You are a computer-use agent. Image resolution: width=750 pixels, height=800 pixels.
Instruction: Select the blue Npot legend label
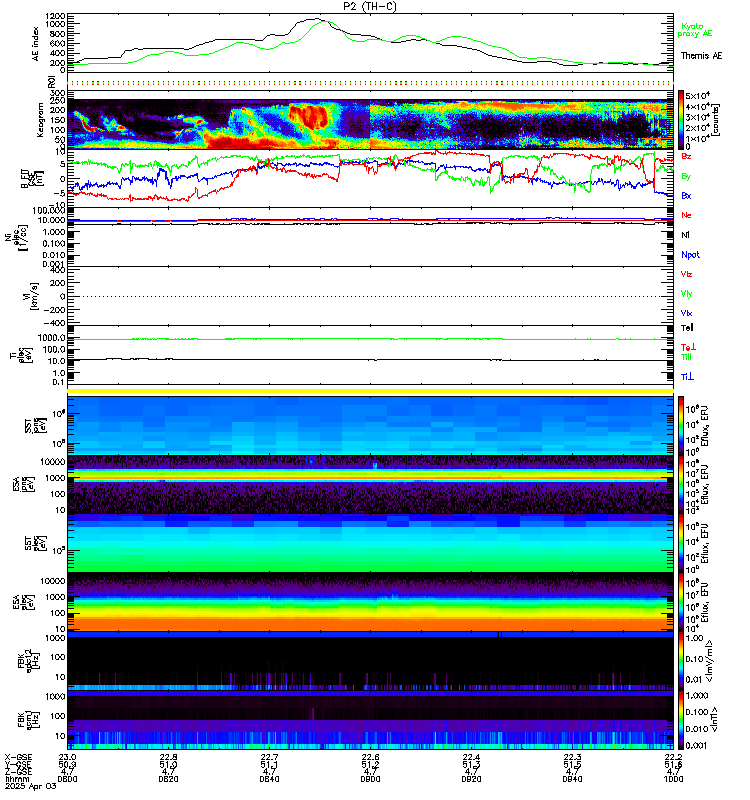tap(690, 255)
